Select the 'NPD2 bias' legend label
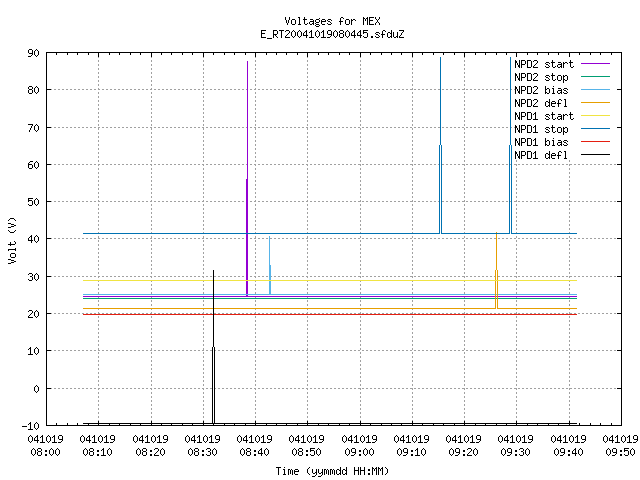640x480 pixels. click(x=541, y=90)
